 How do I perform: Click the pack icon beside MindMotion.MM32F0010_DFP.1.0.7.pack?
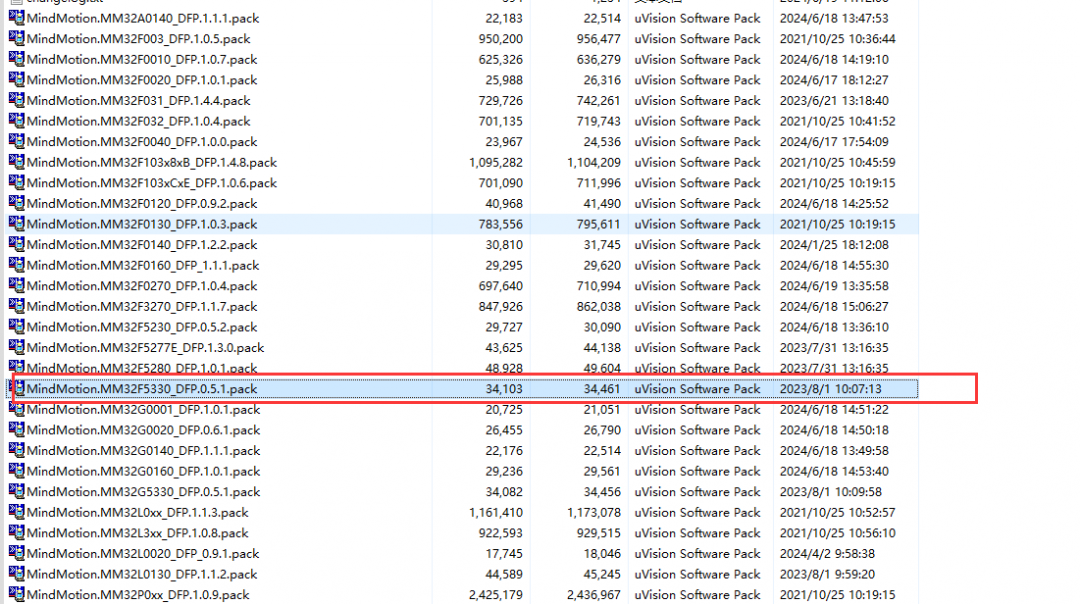click(x=17, y=59)
